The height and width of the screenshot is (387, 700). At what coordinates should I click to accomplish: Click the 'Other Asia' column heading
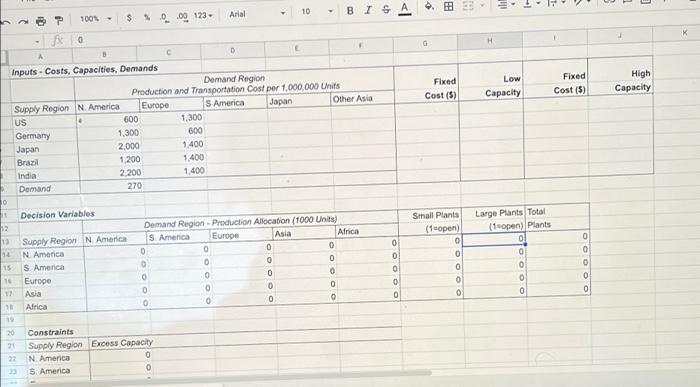[352, 99]
